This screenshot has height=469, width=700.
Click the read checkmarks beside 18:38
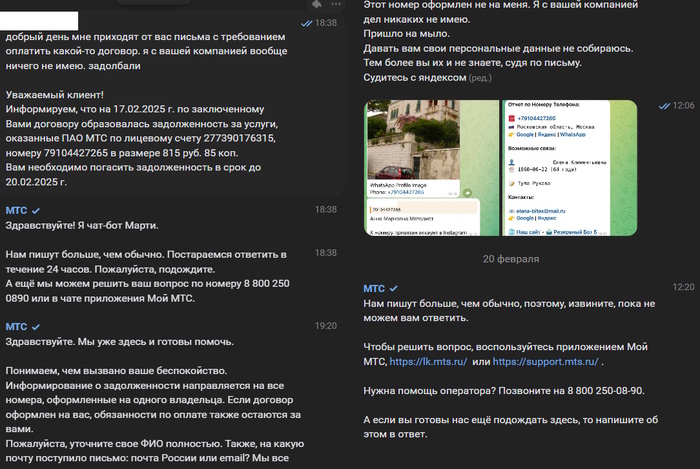tap(306, 22)
